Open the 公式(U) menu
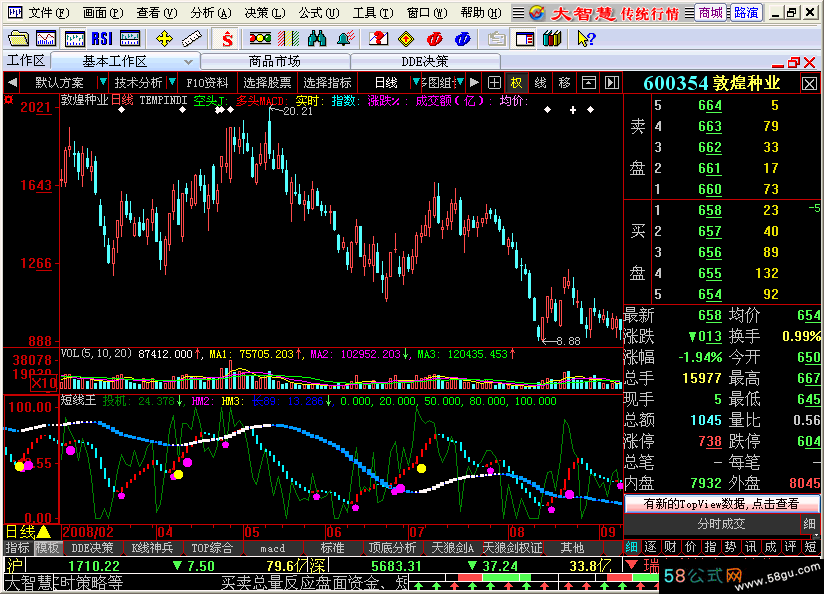The width and height of the screenshot is (824, 594). 318,13
